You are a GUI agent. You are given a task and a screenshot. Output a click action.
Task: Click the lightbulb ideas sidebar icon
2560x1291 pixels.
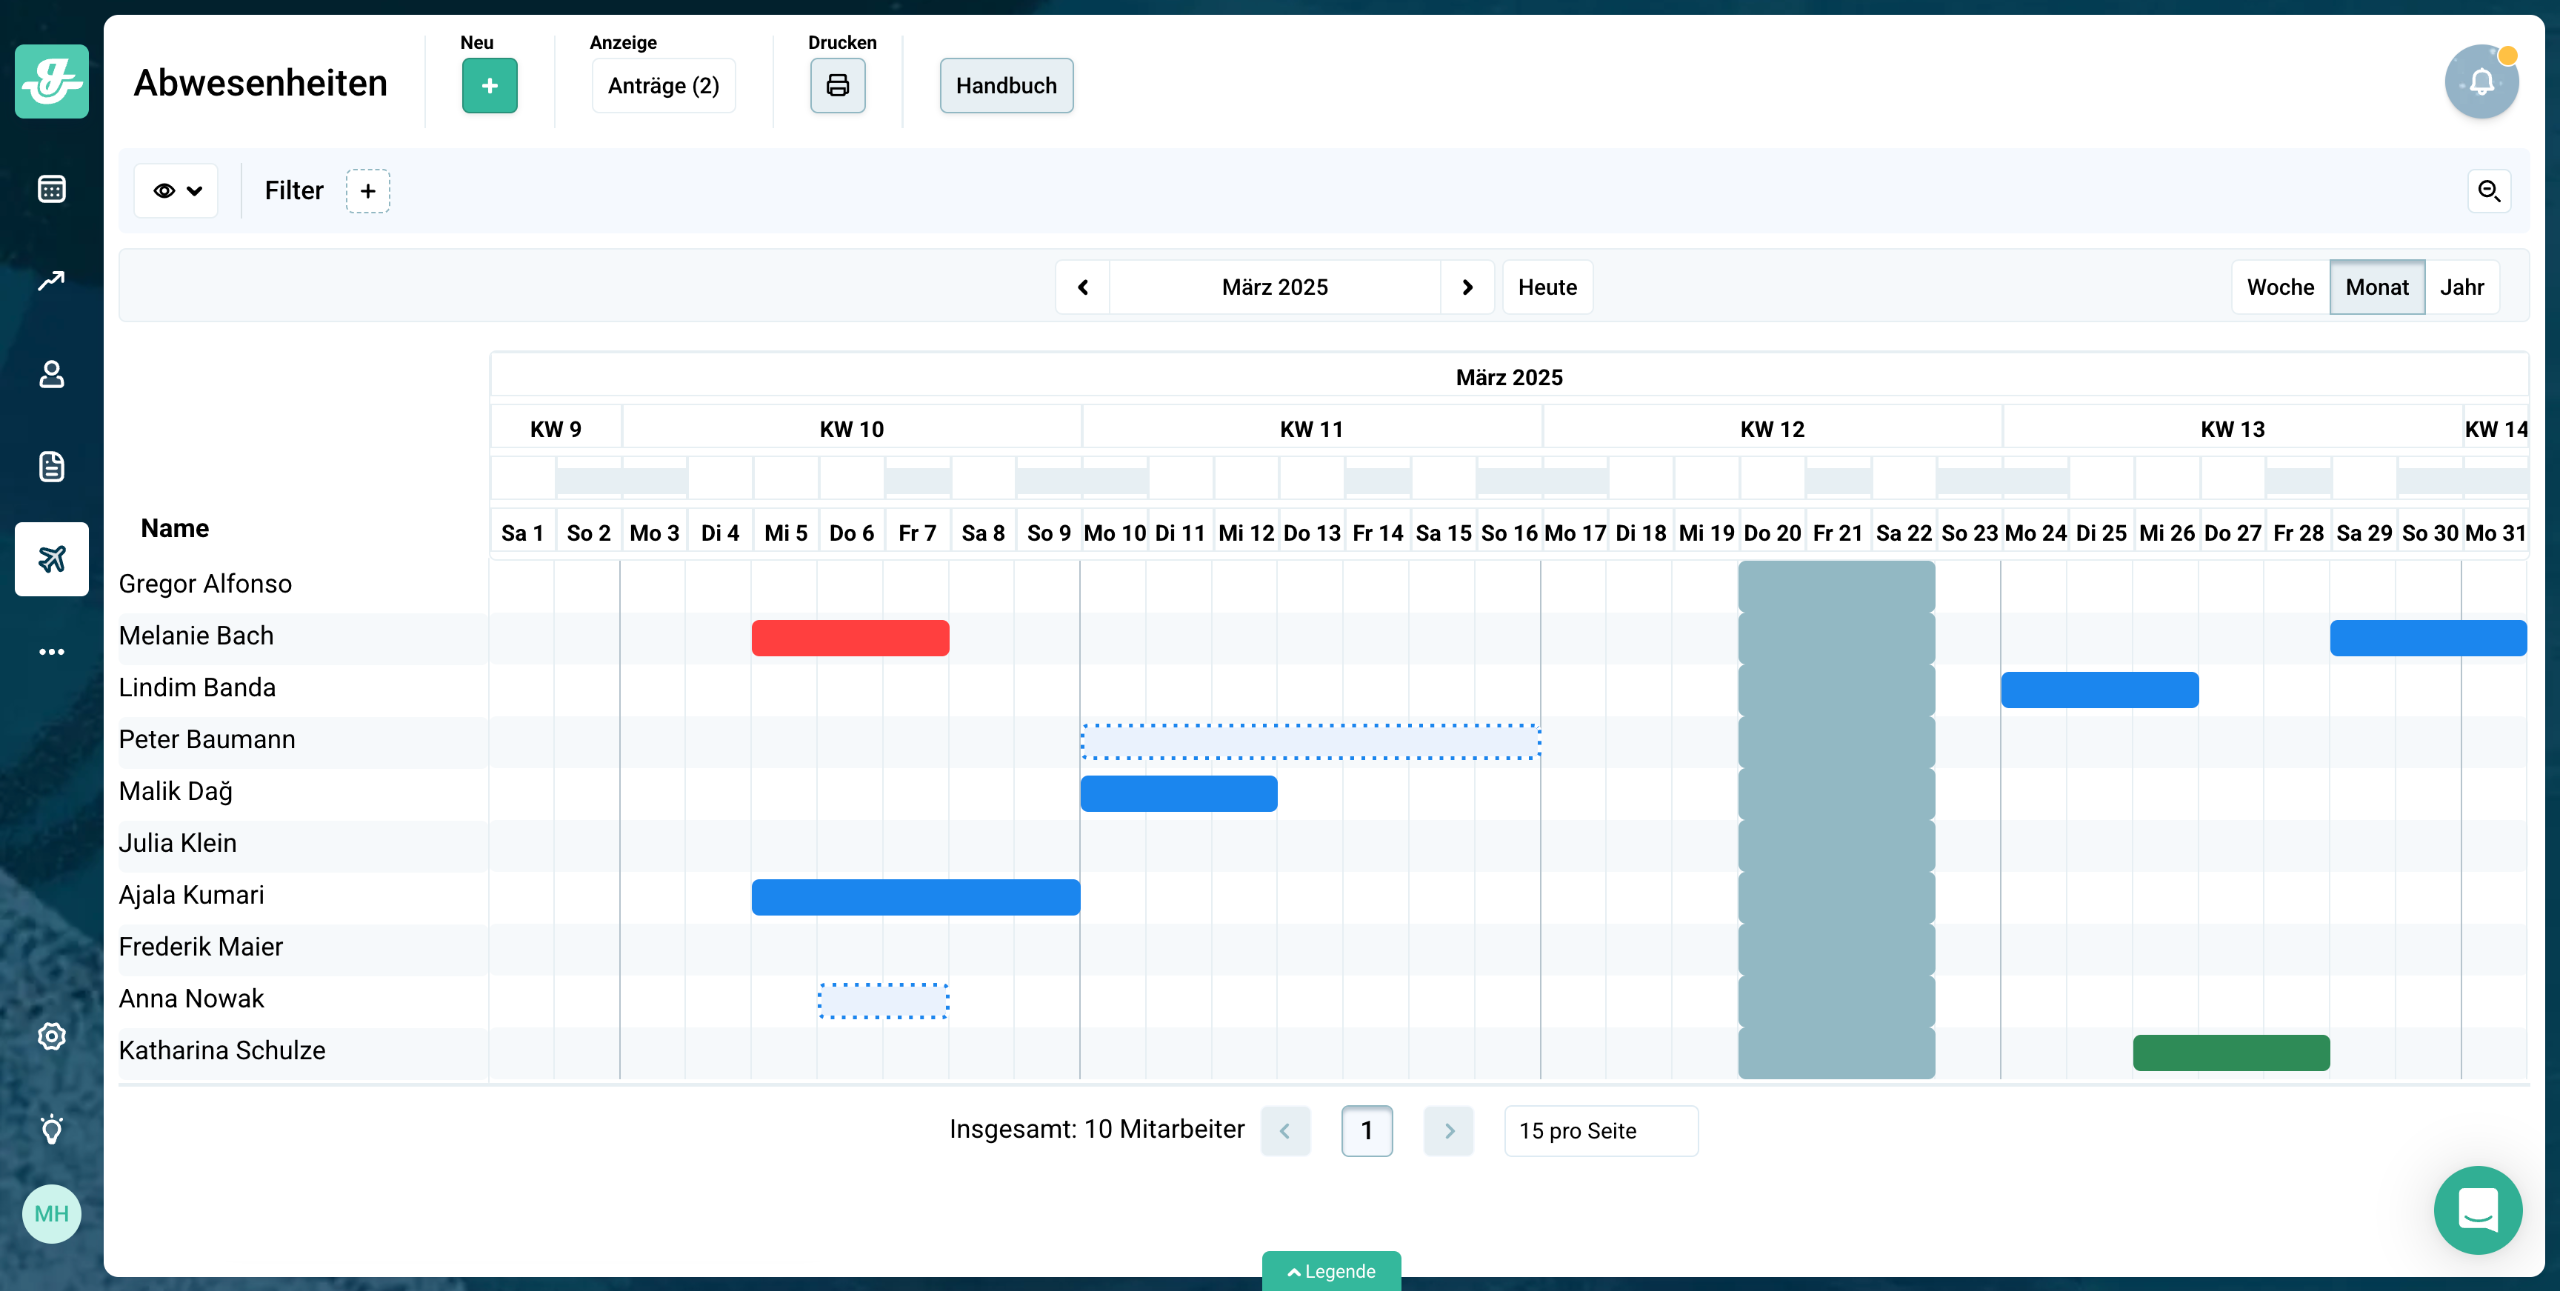(51, 1129)
